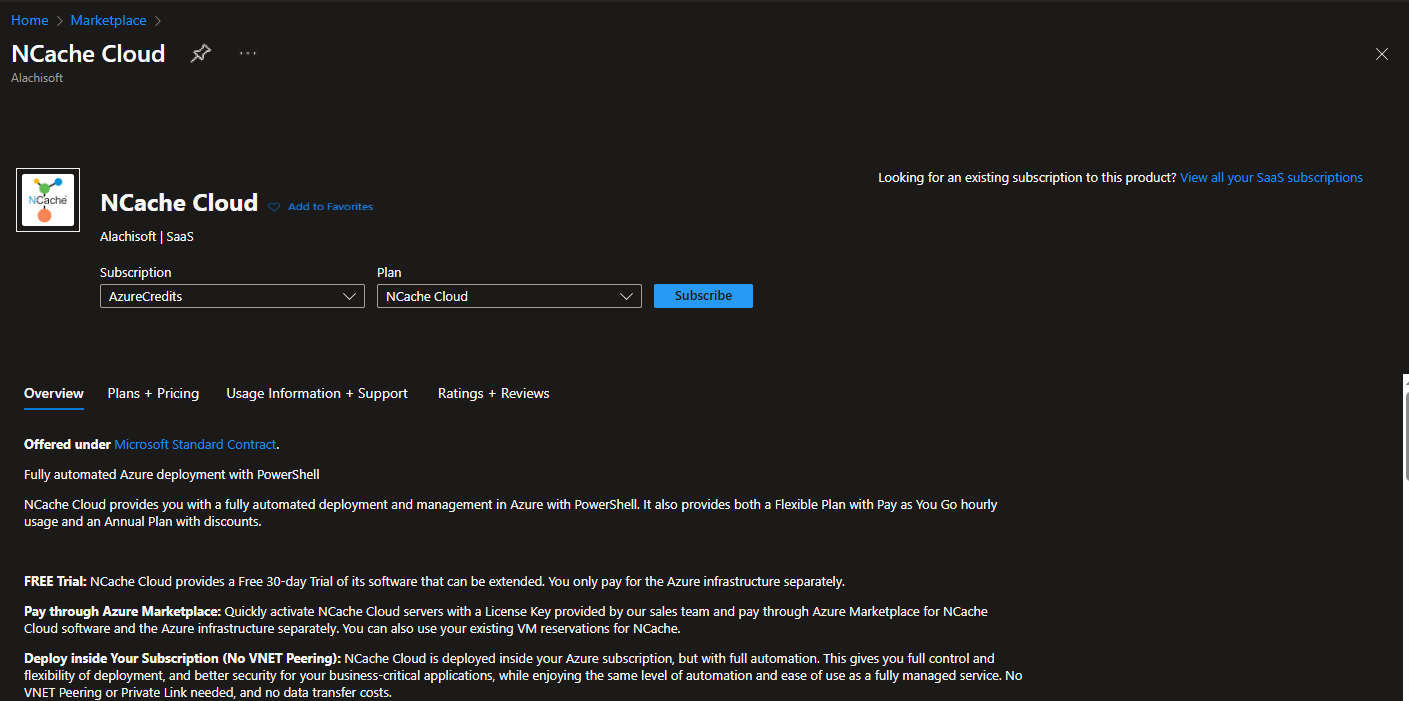Open the more options ellipsis menu

tap(248, 54)
